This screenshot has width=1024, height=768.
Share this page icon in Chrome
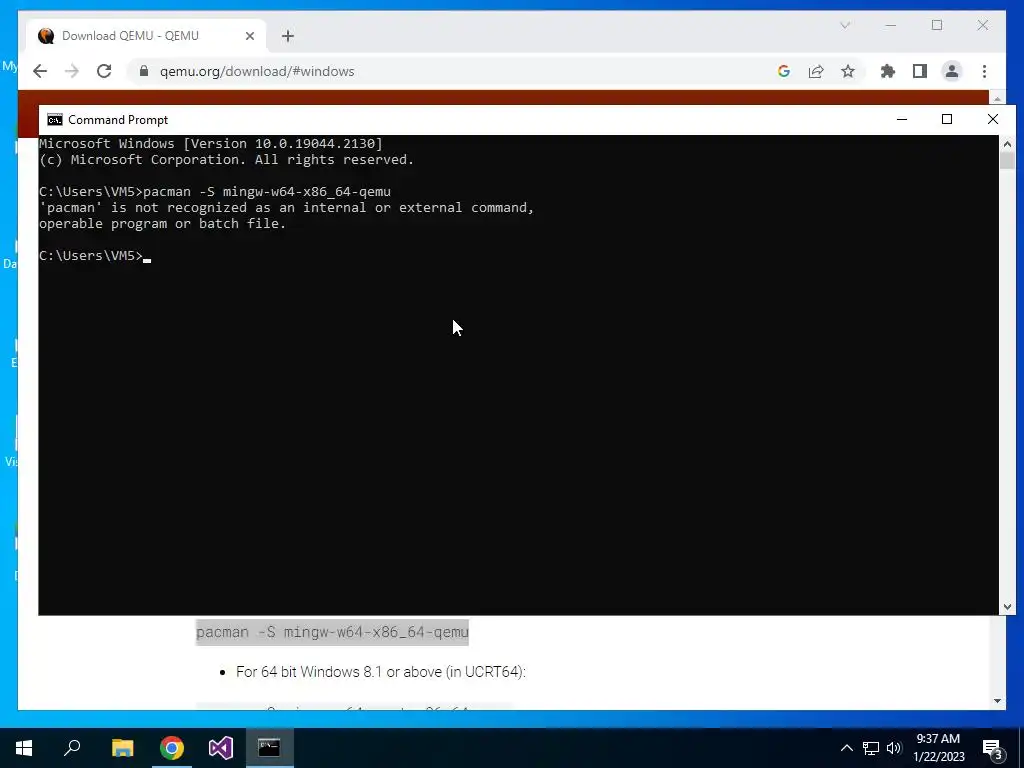coord(816,71)
